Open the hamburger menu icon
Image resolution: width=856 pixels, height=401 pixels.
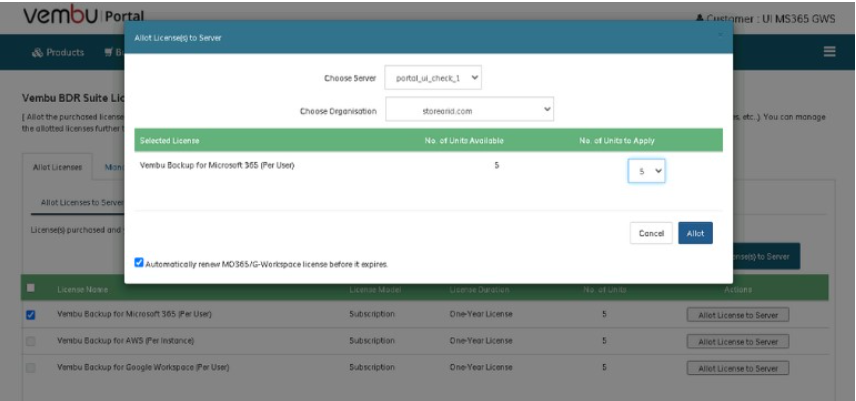(x=830, y=52)
